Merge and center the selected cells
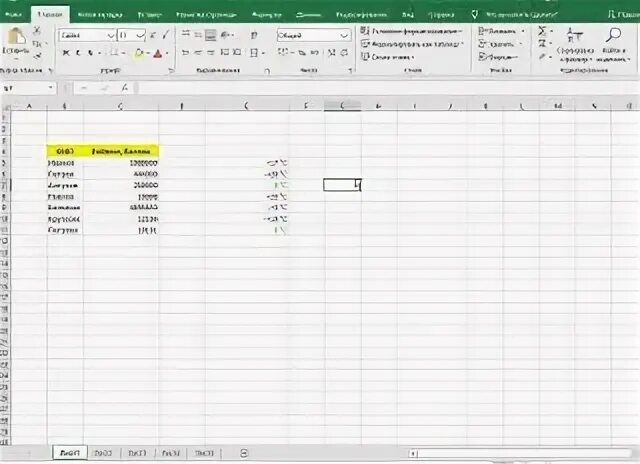Screen dimensions: 640x464 coord(254,53)
